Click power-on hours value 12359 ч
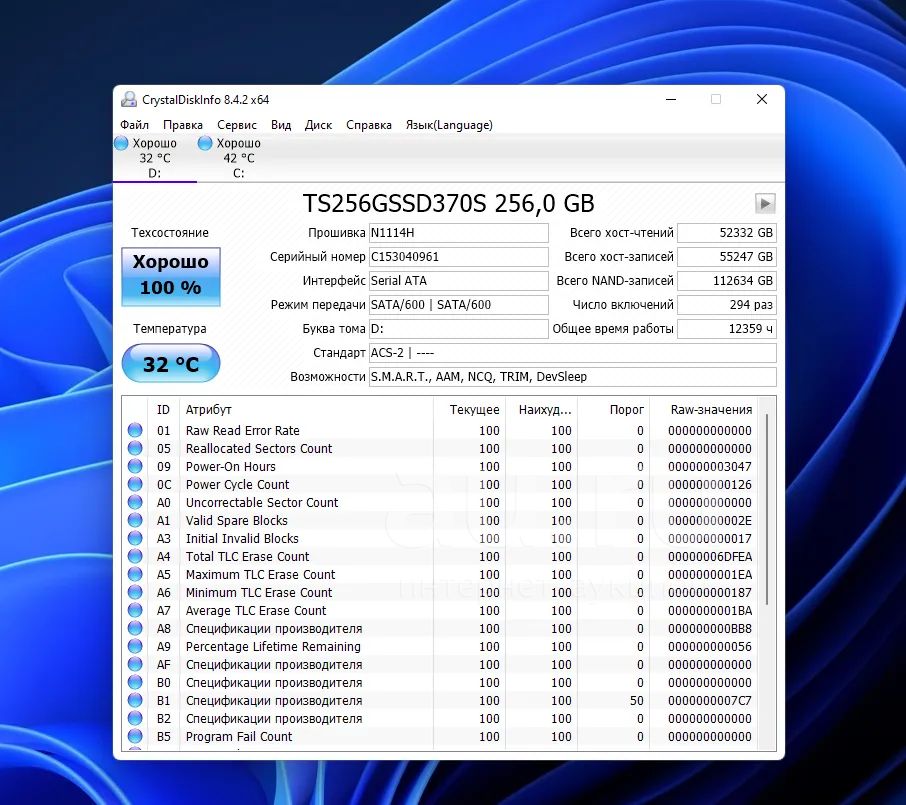Screen dimensions: 906x805 726,329
